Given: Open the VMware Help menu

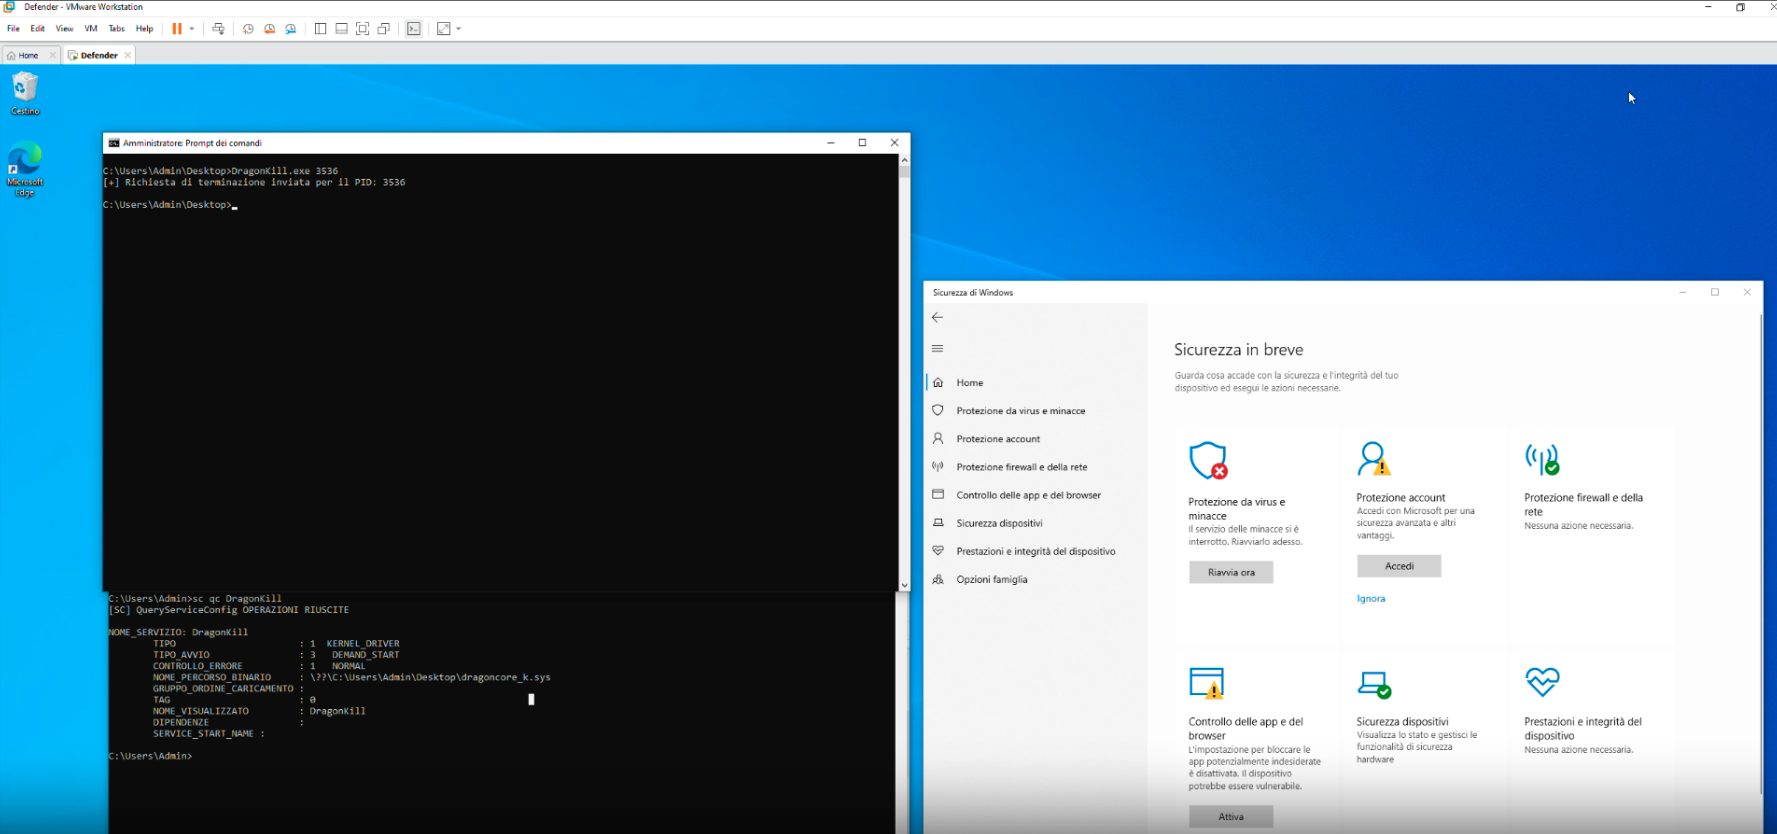Looking at the screenshot, I should click(144, 29).
